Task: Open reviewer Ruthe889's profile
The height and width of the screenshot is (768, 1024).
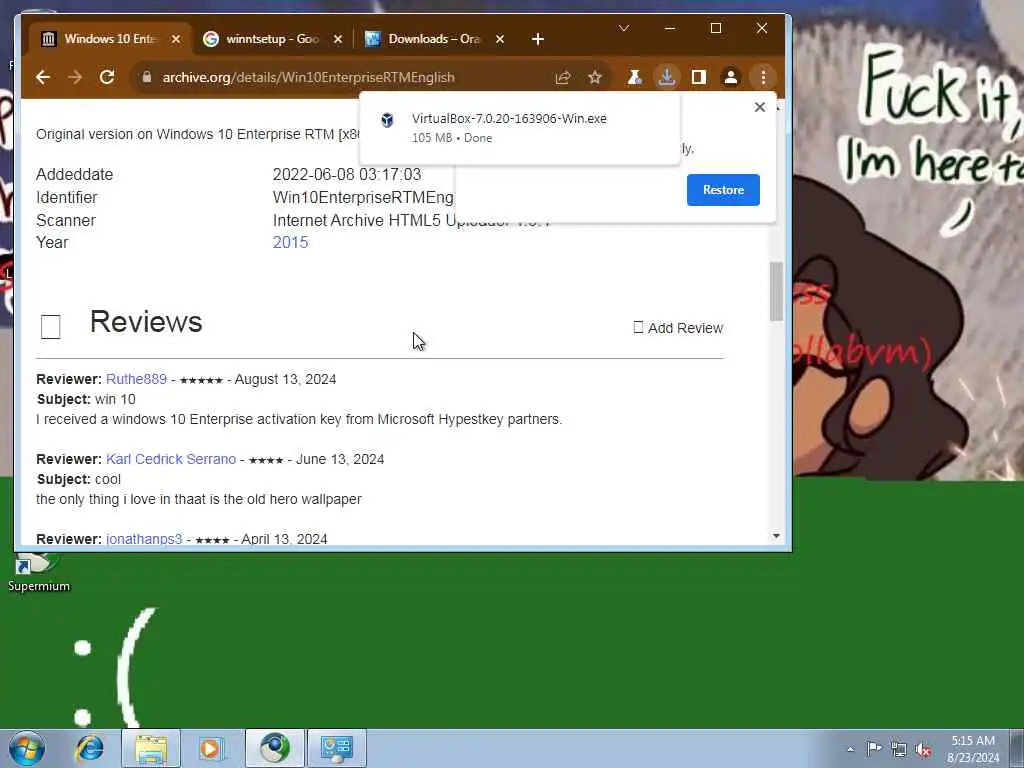Action: [x=136, y=379]
